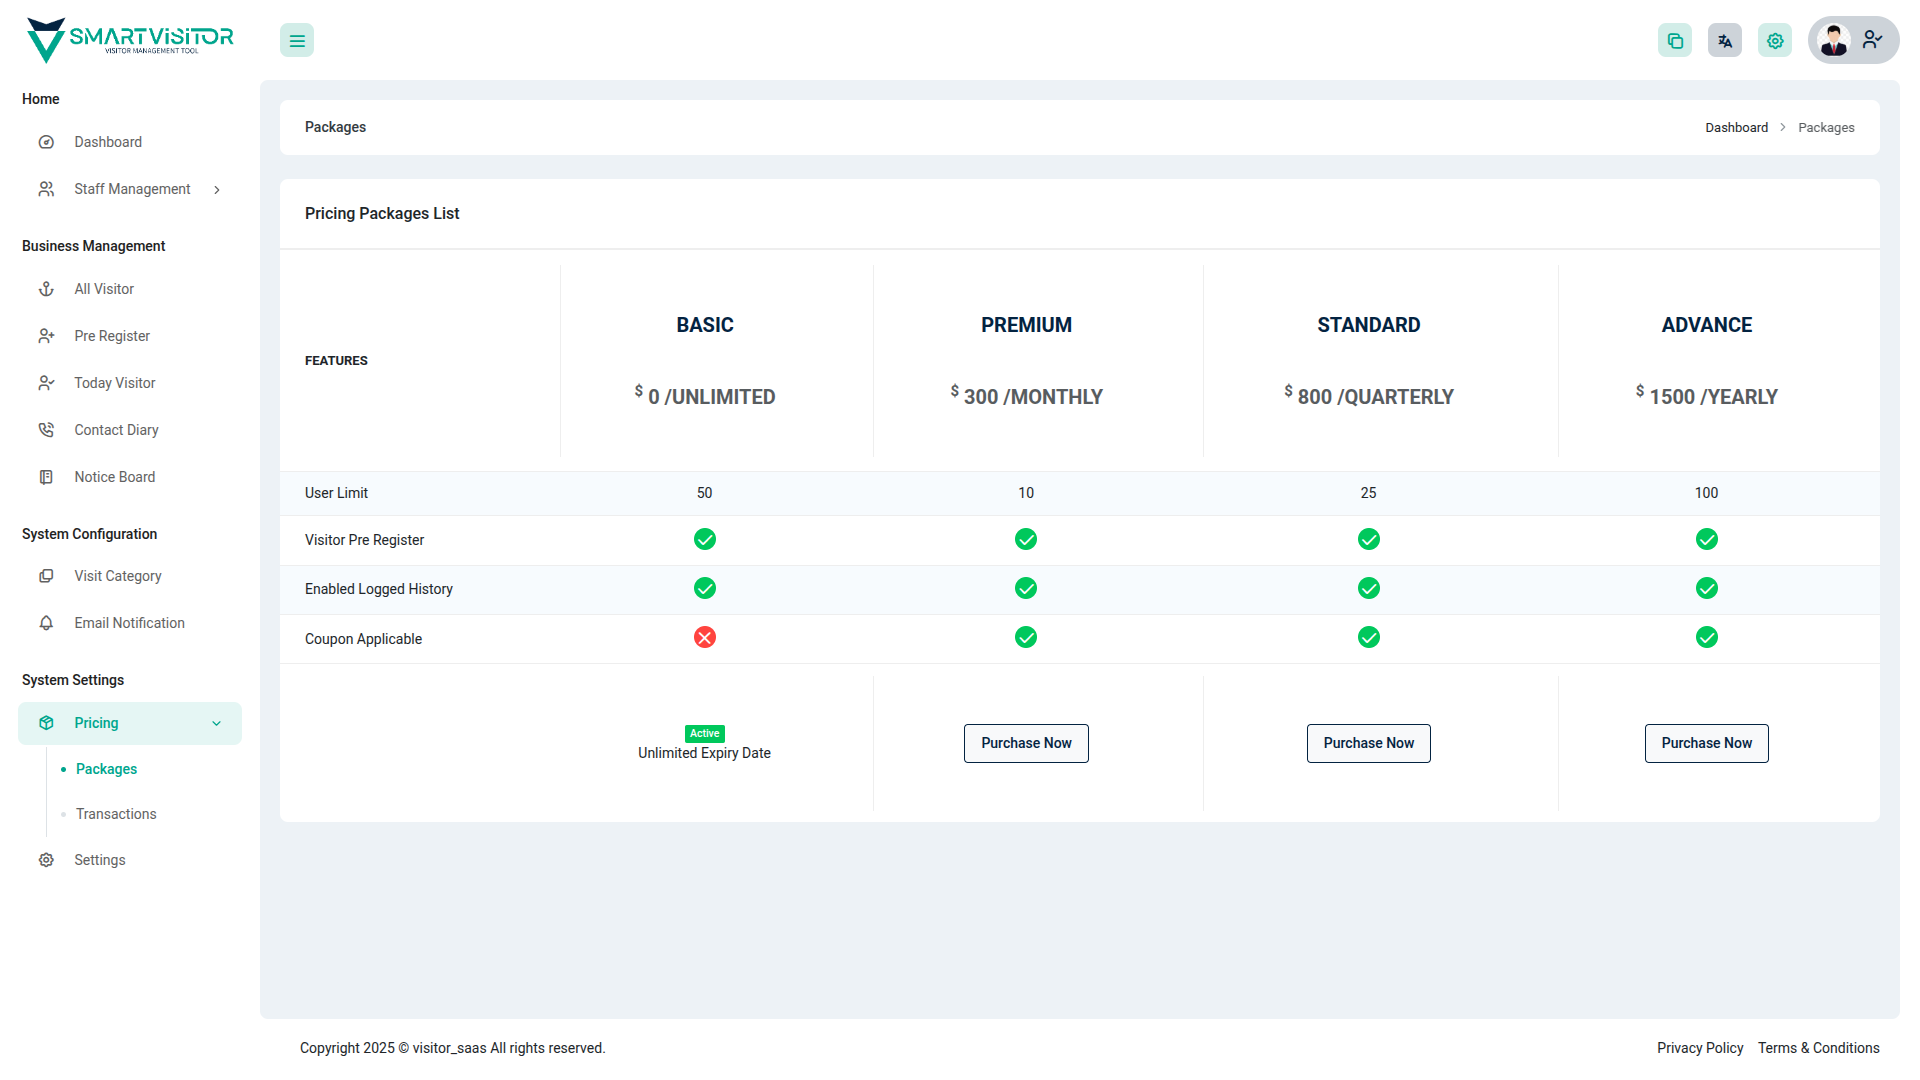1920x1080 pixels.
Task: Click Premium's Visitor Pre Register green check
Action: coord(1026,540)
